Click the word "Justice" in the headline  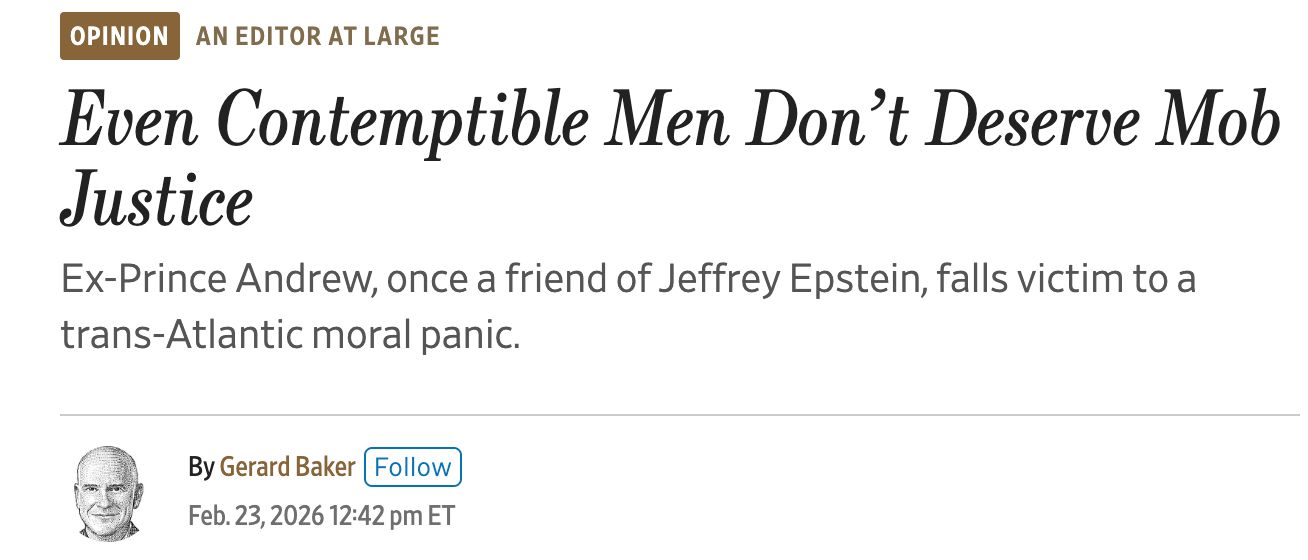[x=156, y=200]
